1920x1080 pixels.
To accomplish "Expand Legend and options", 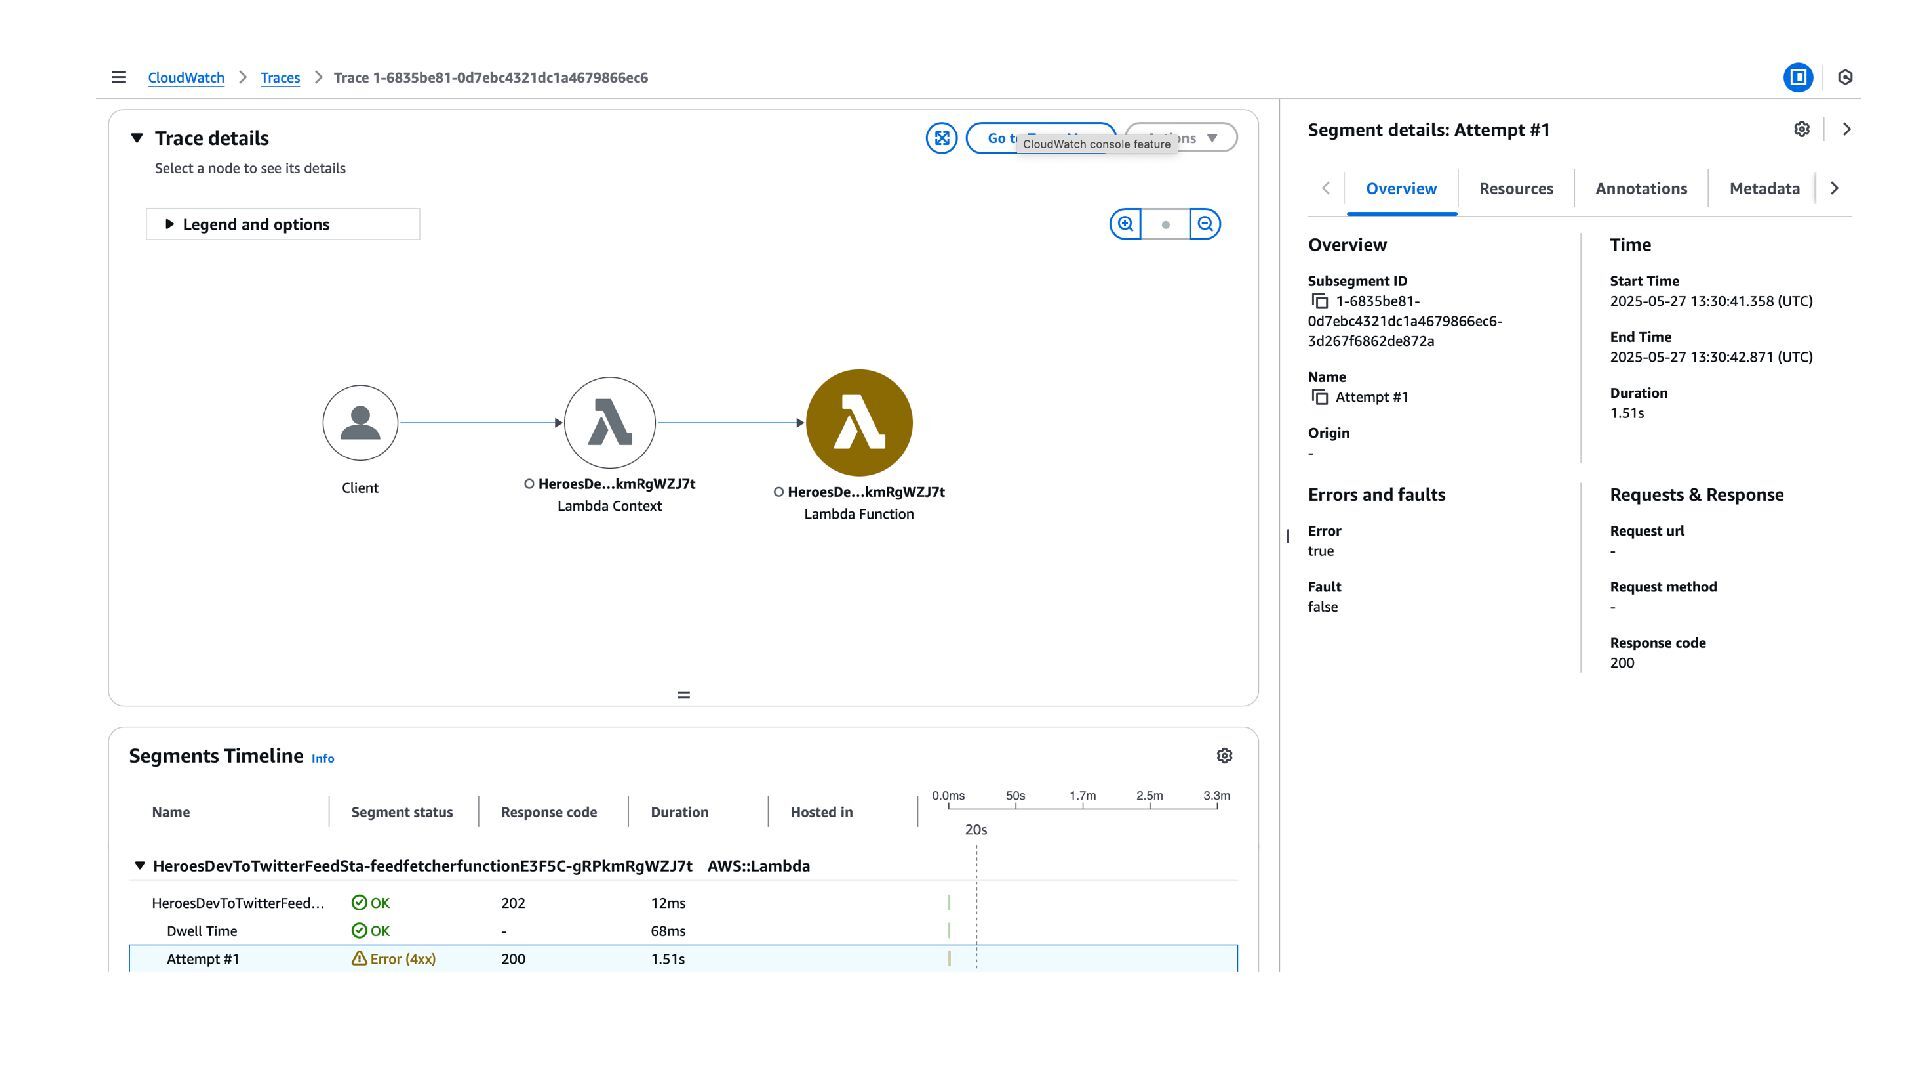I will [283, 224].
